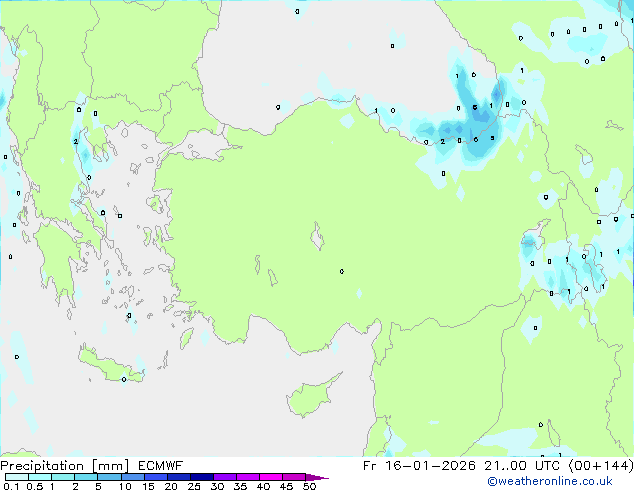This screenshot has width=634, height=490.
Task: Click legend scale label "45"
Action: pyautogui.click(x=286, y=486)
